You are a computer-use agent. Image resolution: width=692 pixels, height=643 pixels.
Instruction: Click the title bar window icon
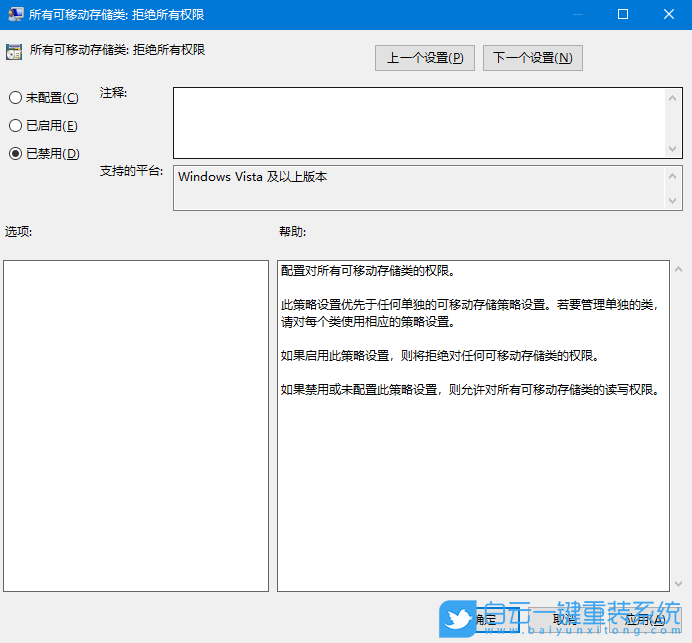(x=15, y=14)
